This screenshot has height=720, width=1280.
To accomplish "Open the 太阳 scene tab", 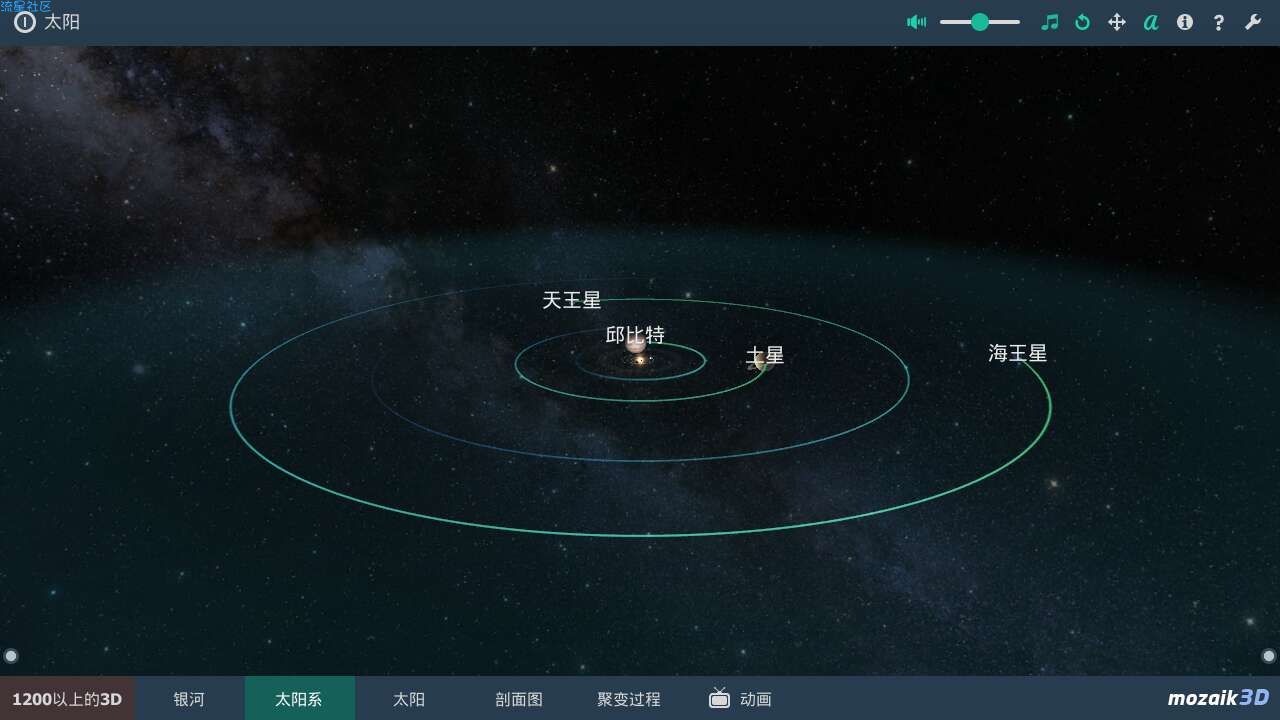I will pos(409,699).
